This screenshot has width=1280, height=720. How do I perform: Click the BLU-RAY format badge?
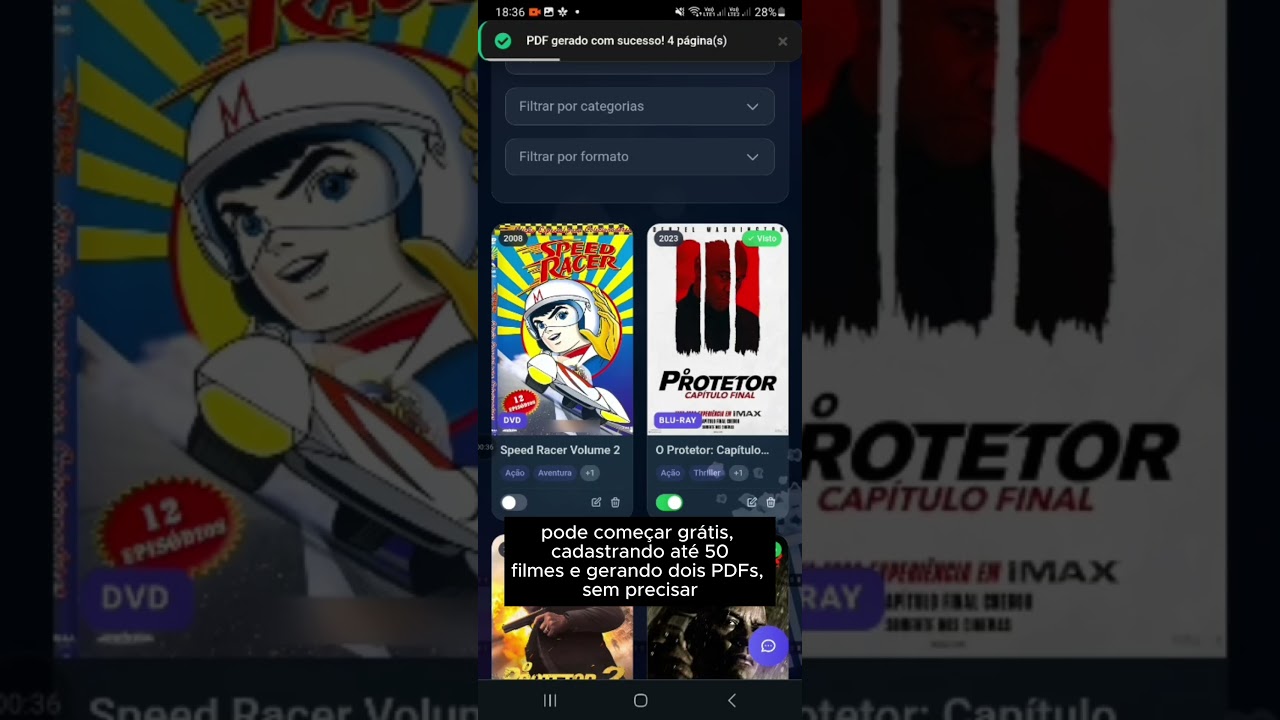tap(677, 420)
